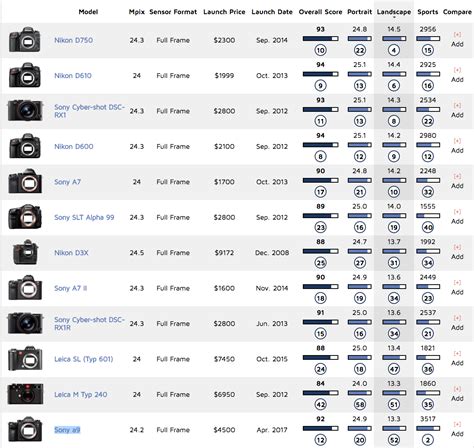Add Nikon D750 to compare list
The width and height of the screenshot is (474, 448).
457,40
